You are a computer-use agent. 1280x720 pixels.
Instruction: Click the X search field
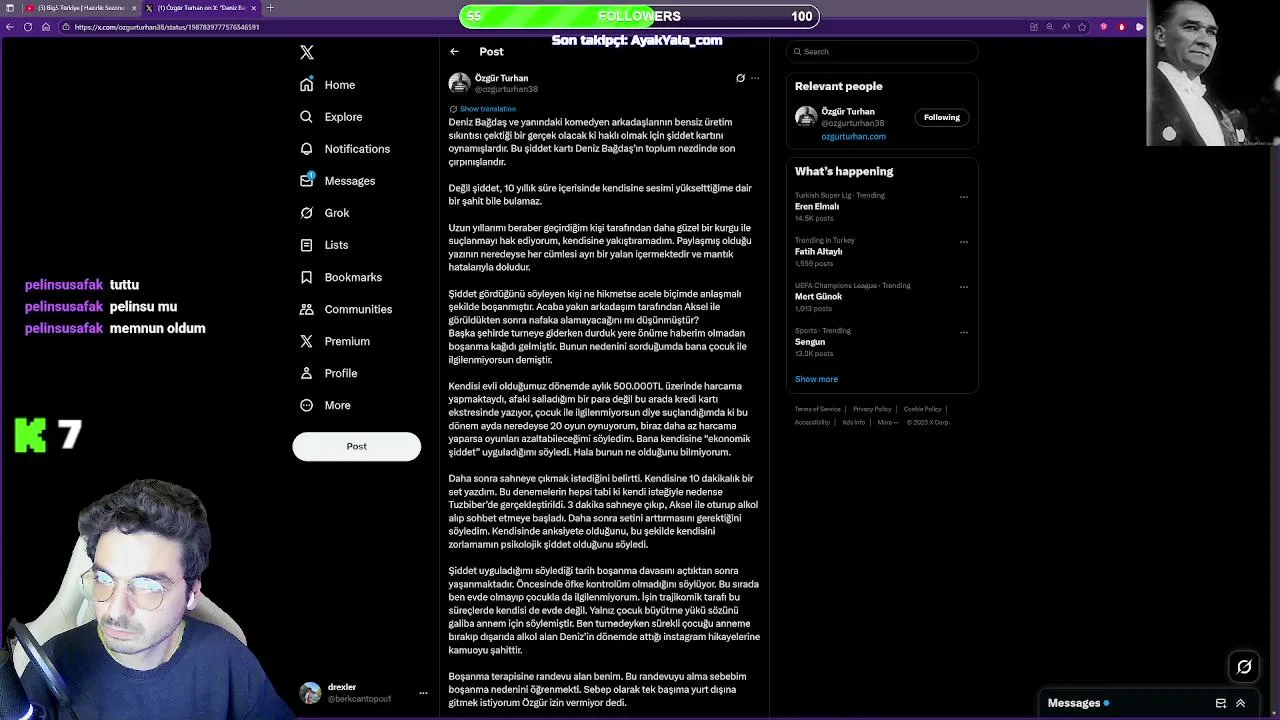point(882,52)
